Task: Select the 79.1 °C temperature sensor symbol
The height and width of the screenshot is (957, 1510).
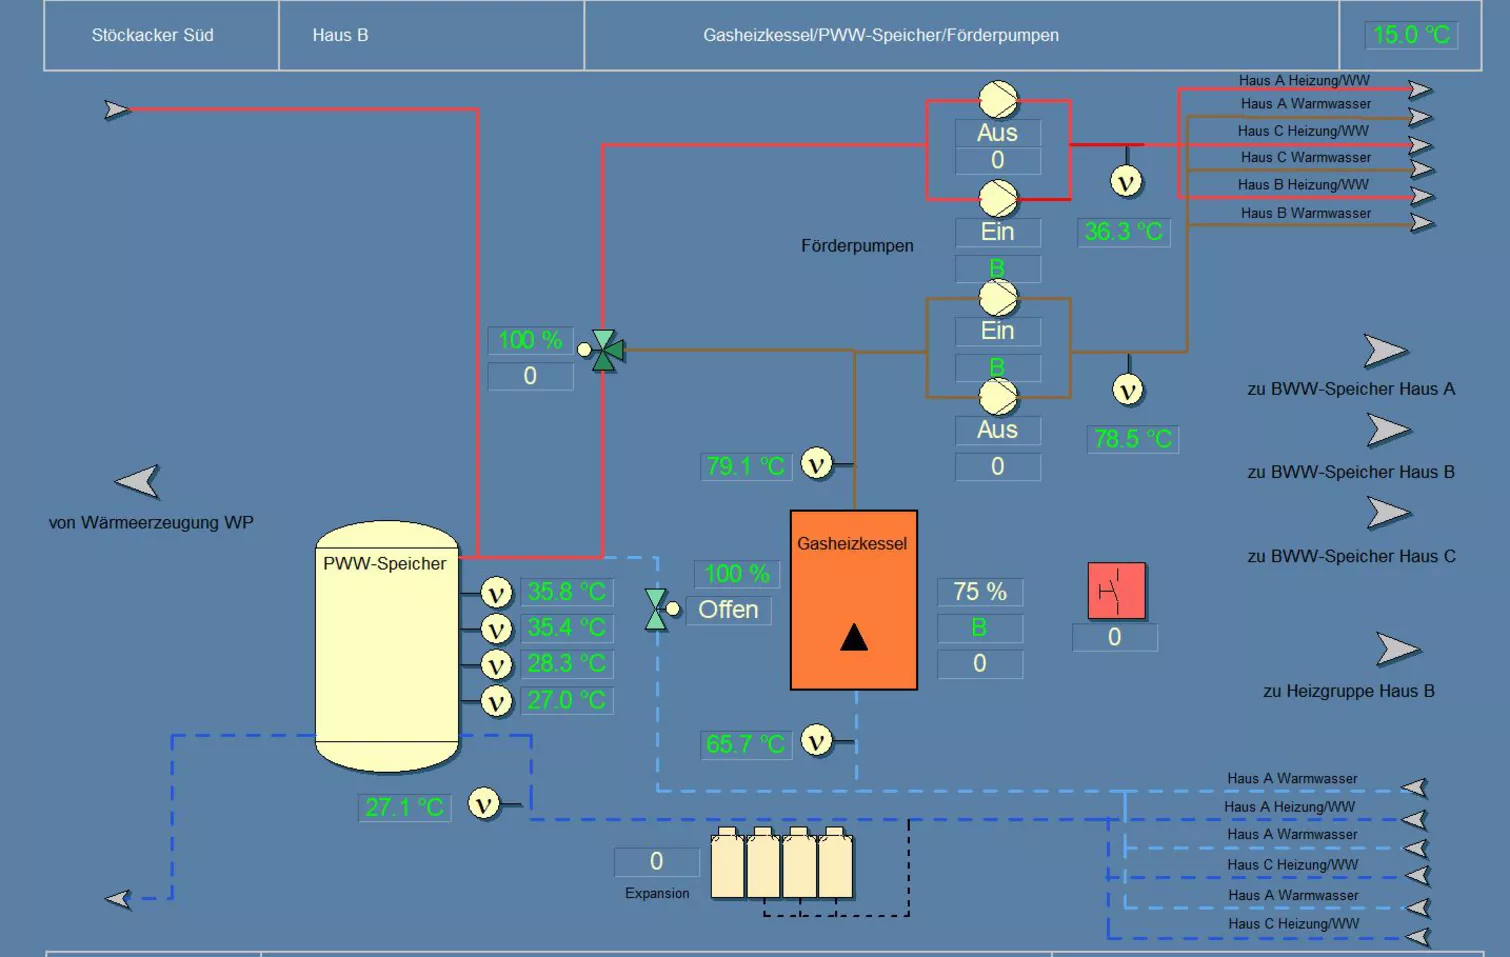Action: 817,464
